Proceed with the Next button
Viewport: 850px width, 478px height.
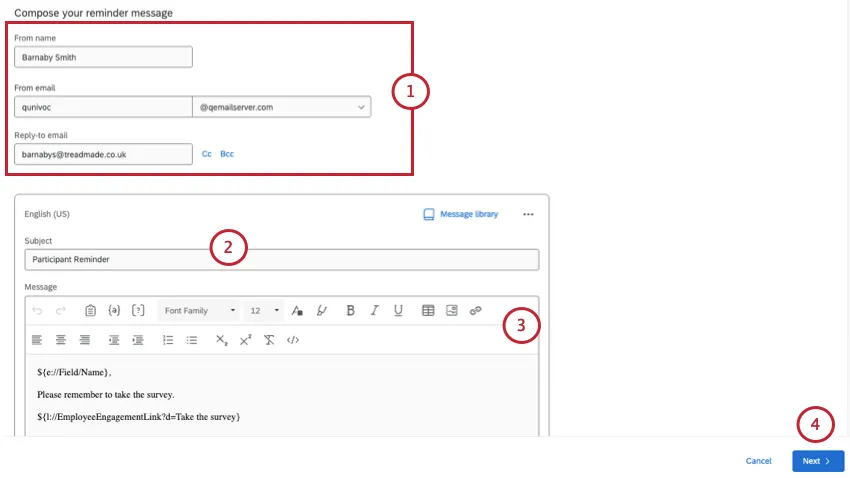point(818,461)
